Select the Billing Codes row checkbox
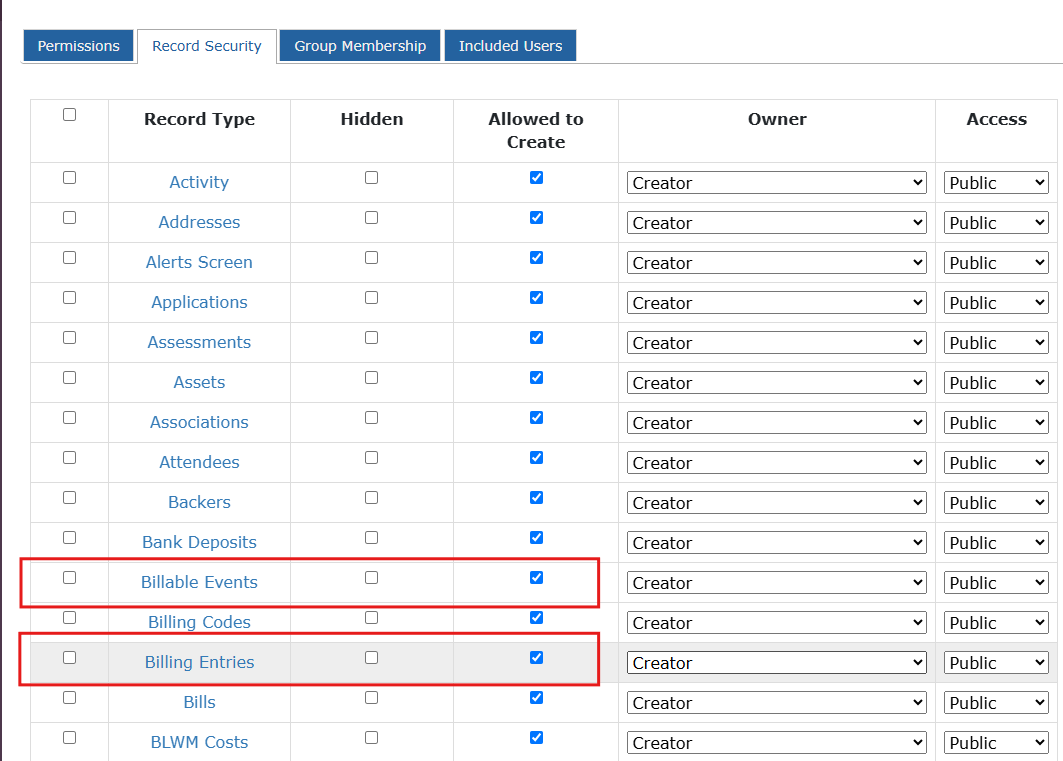The height and width of the screenshot is (761, 1063). (x=69, y=617)
